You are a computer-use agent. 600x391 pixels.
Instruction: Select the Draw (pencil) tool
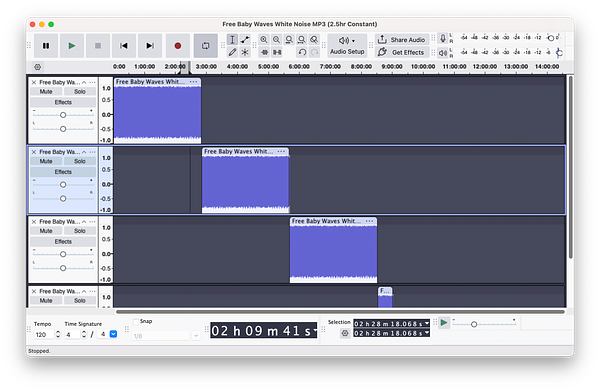point(232,52)
